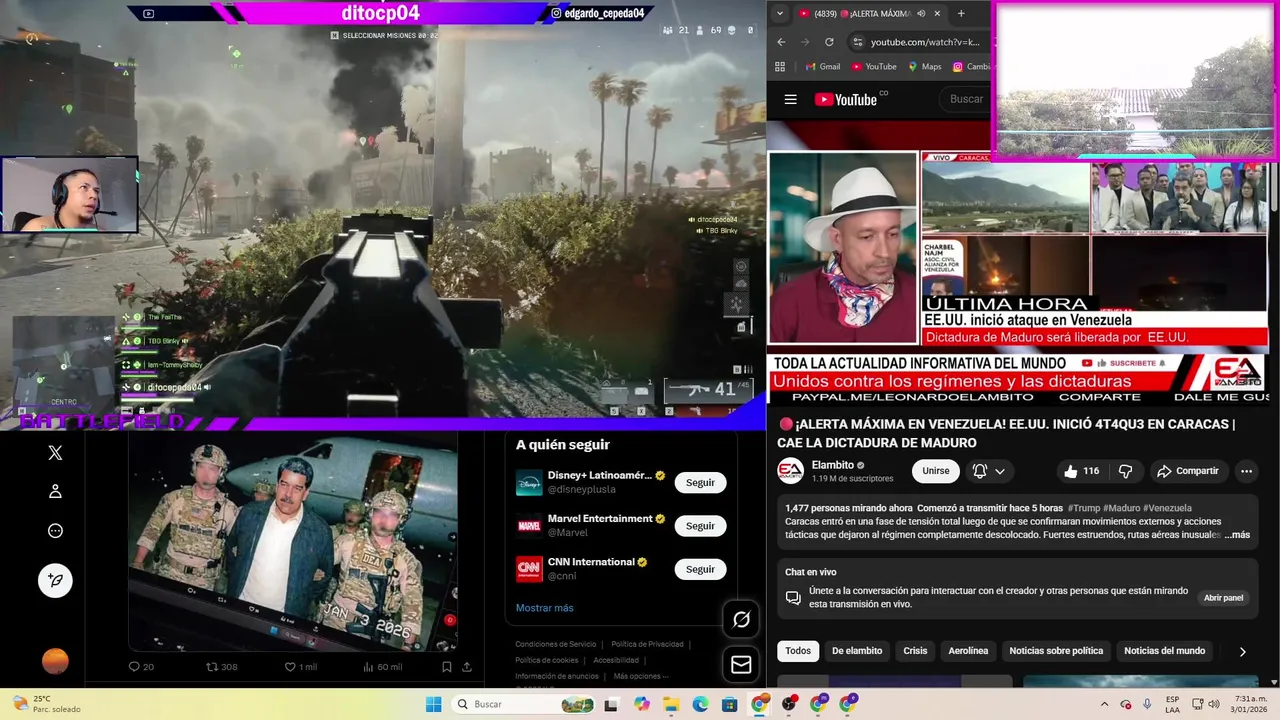This screenshot has width=1280, height=720.
Task: Like the video with 116 likes
Action: point(1081,471)
